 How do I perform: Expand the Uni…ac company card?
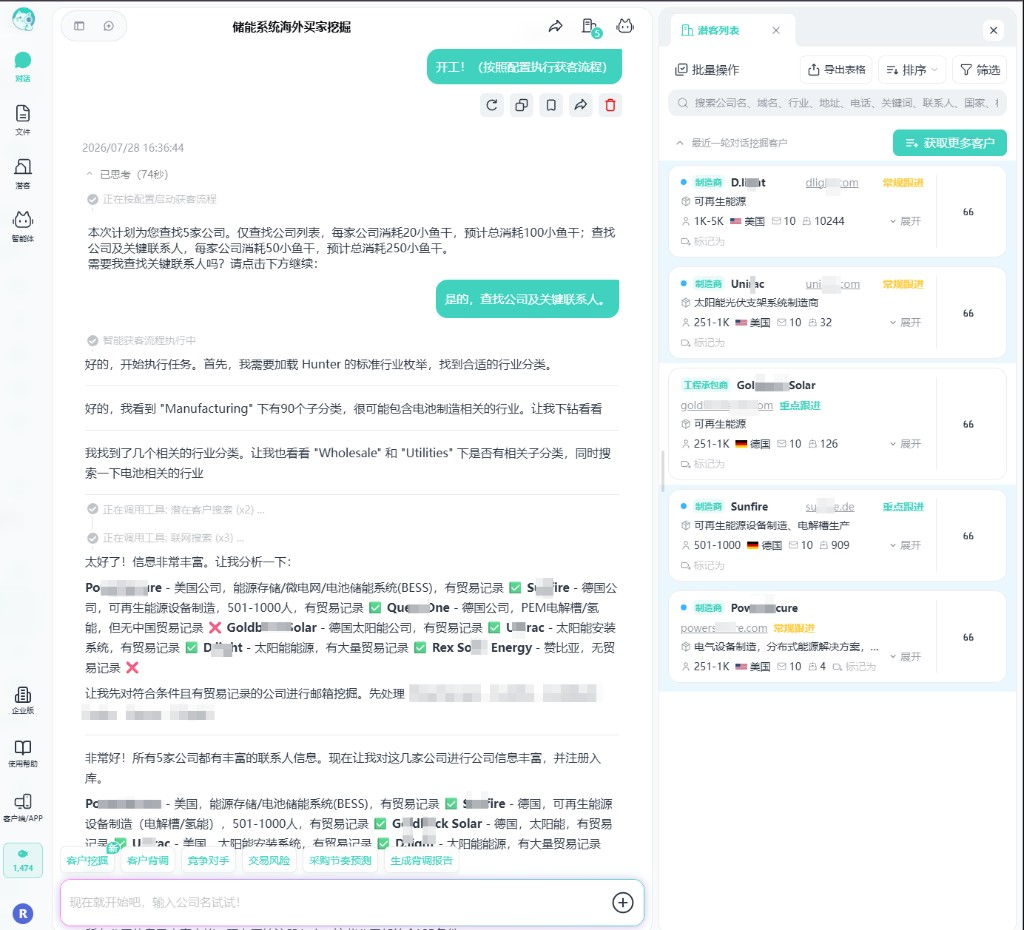tap(905, 323)
